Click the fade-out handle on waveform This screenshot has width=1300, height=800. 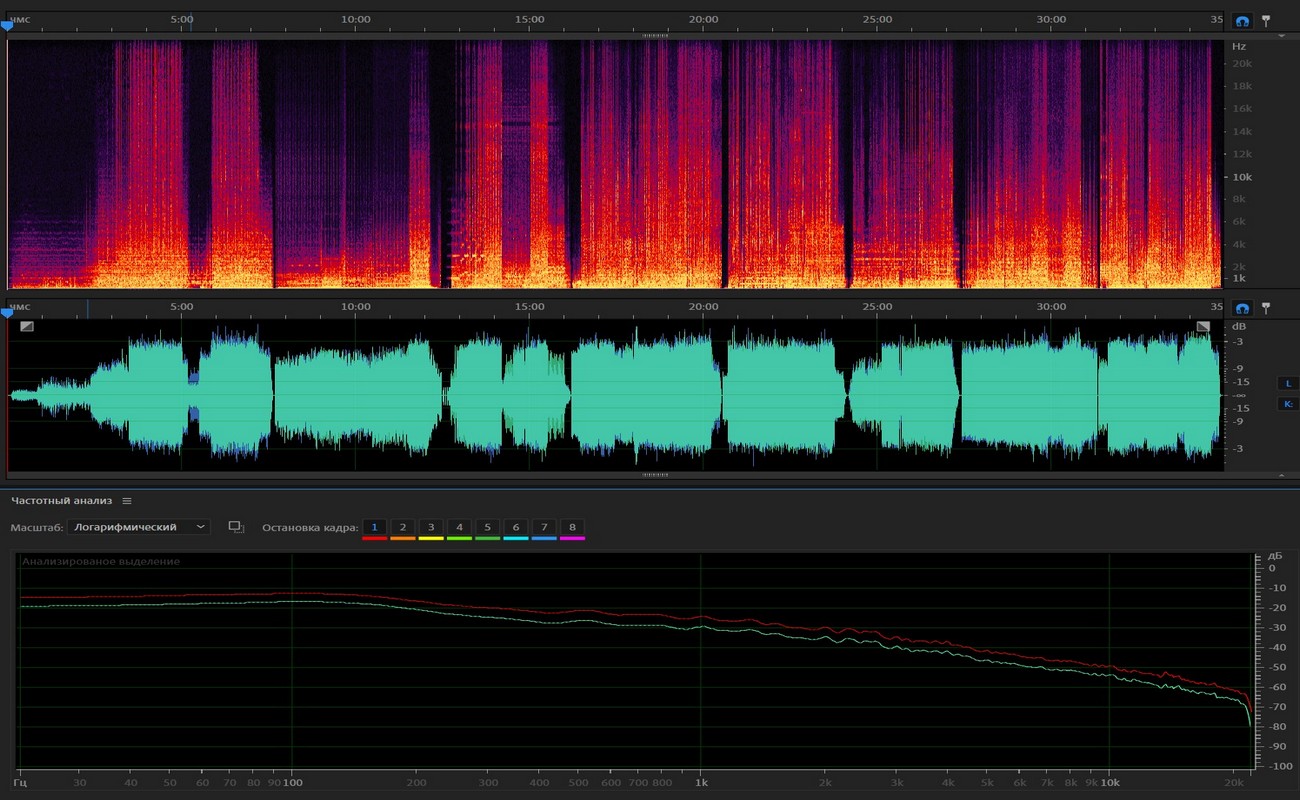pyautogui.click(x=1203, y=326)
